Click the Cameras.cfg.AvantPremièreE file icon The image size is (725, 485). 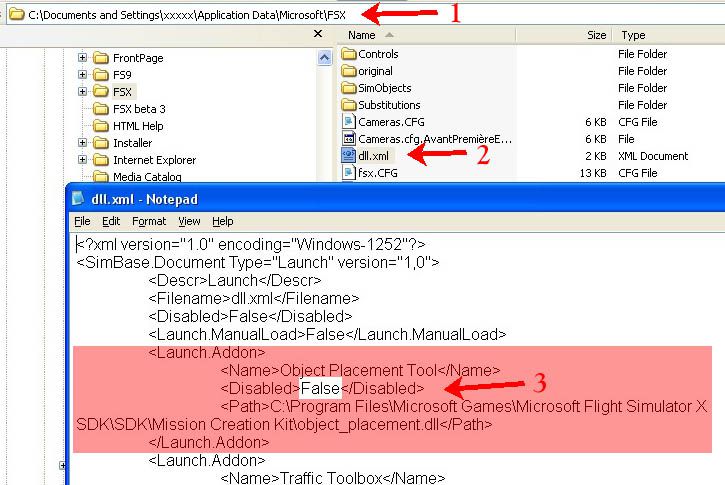click(348, 139)
